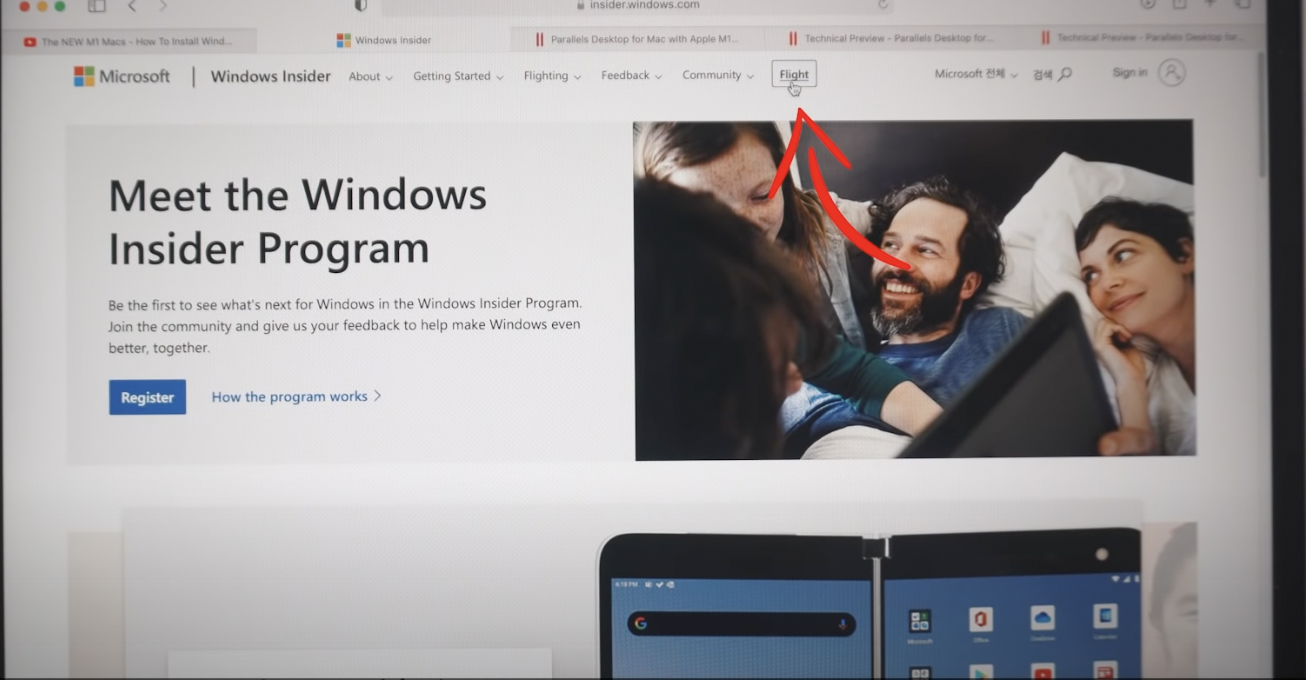This screenshot has height=680, width=1306.
Task: Switch to The NEW M1 Macs YouTube tab
Action: pos(128,41)
